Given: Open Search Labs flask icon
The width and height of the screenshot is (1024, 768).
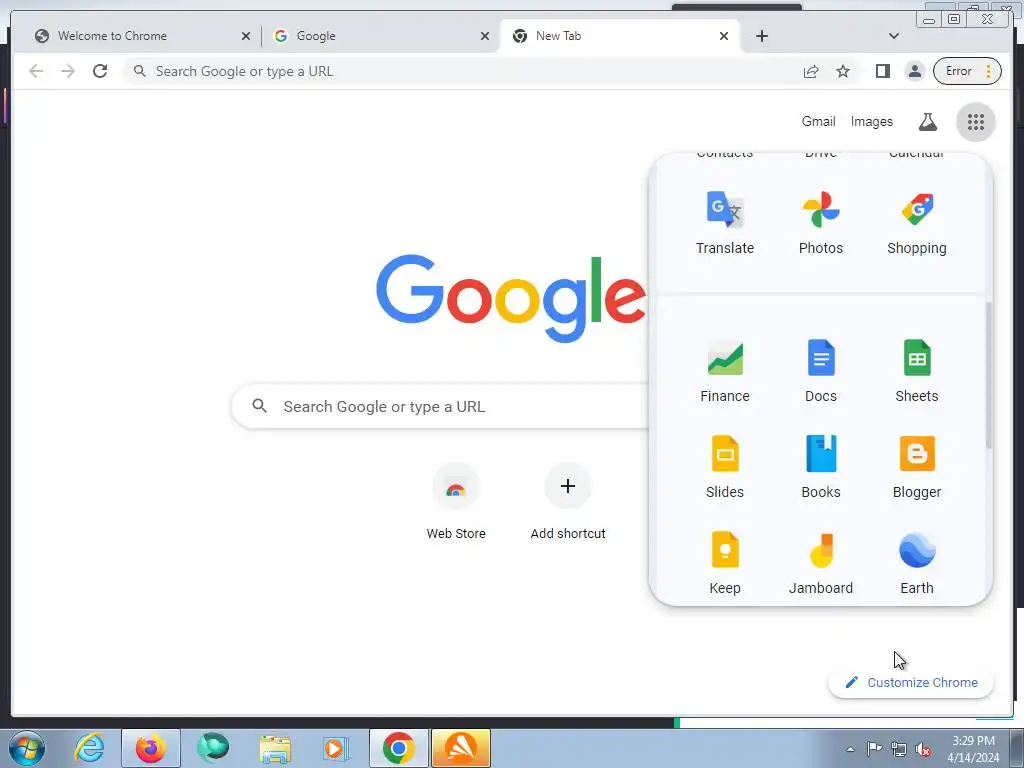Looking at the screenshot, I should pos(927,121).
